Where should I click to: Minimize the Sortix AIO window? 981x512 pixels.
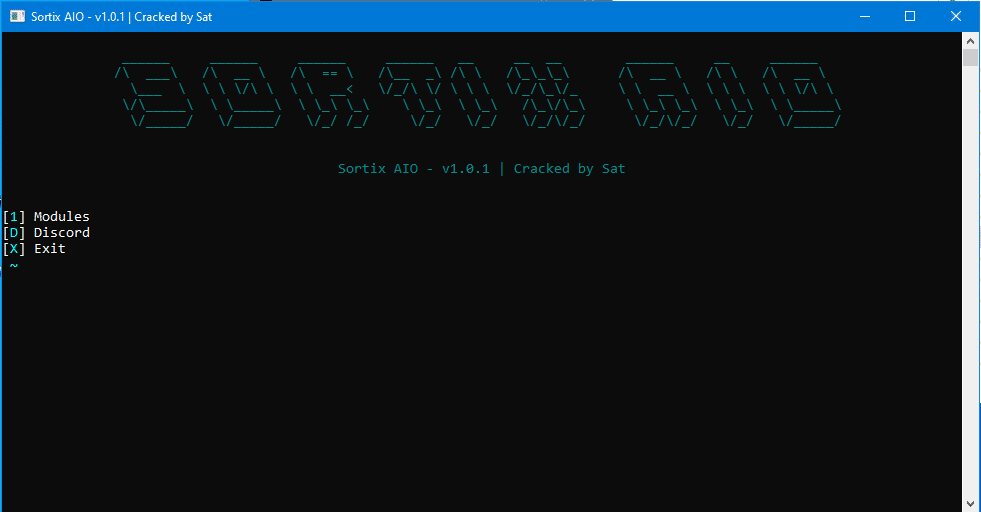pos(865,16)
